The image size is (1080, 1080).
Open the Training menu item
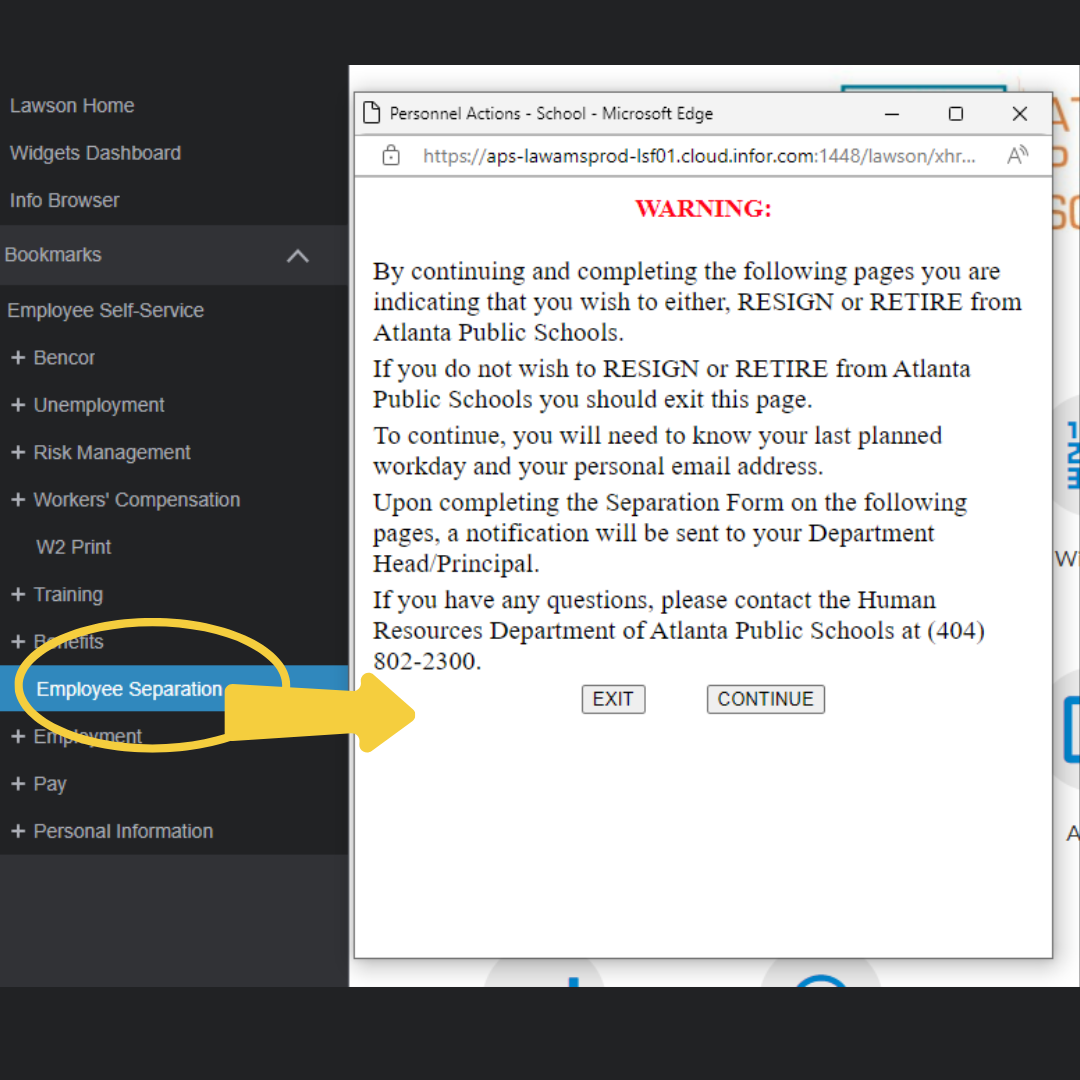tap(68, 594)
